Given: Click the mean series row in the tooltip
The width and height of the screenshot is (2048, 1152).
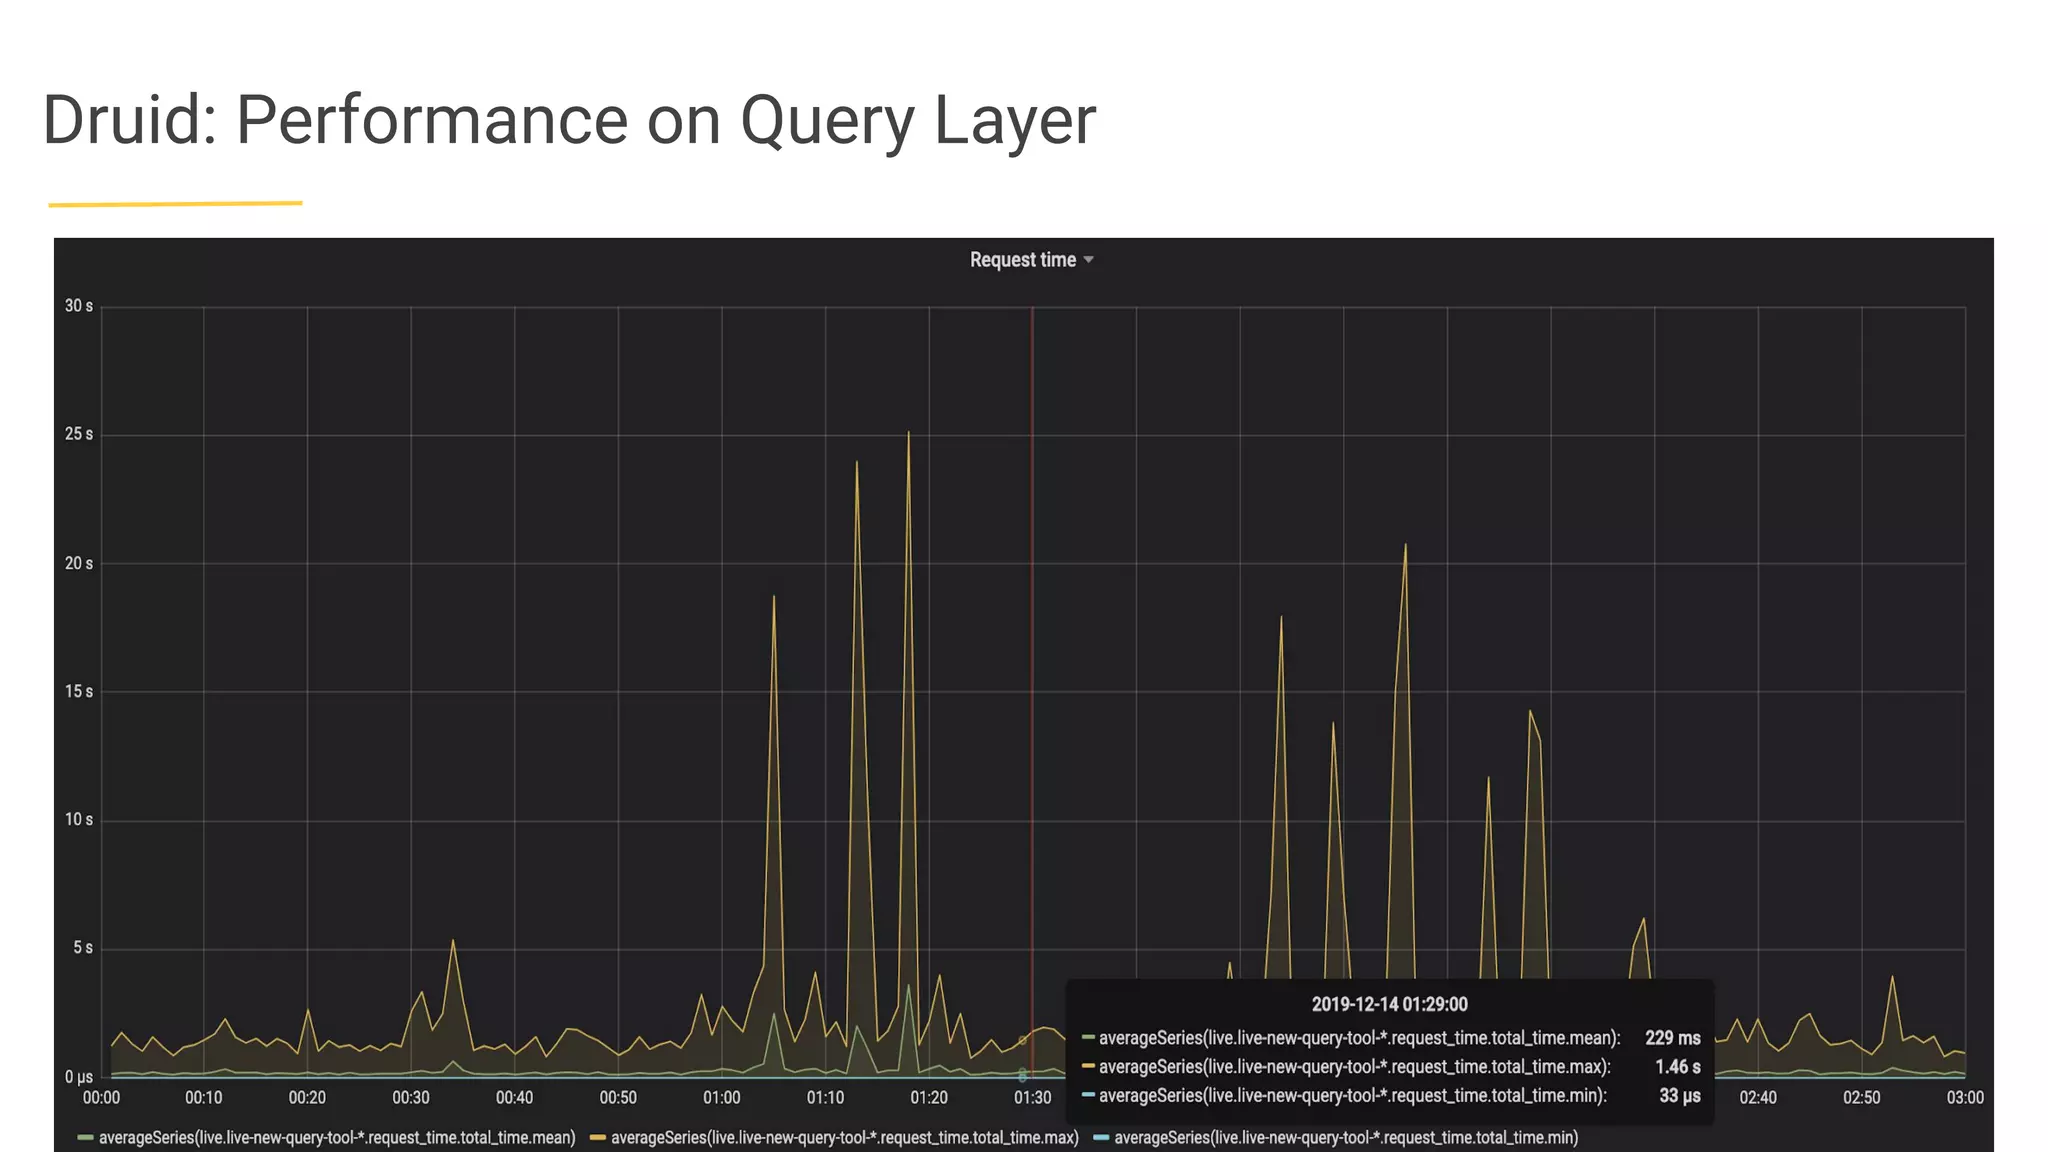Looking at the screenshot, I should (x=1391, y=1038).
